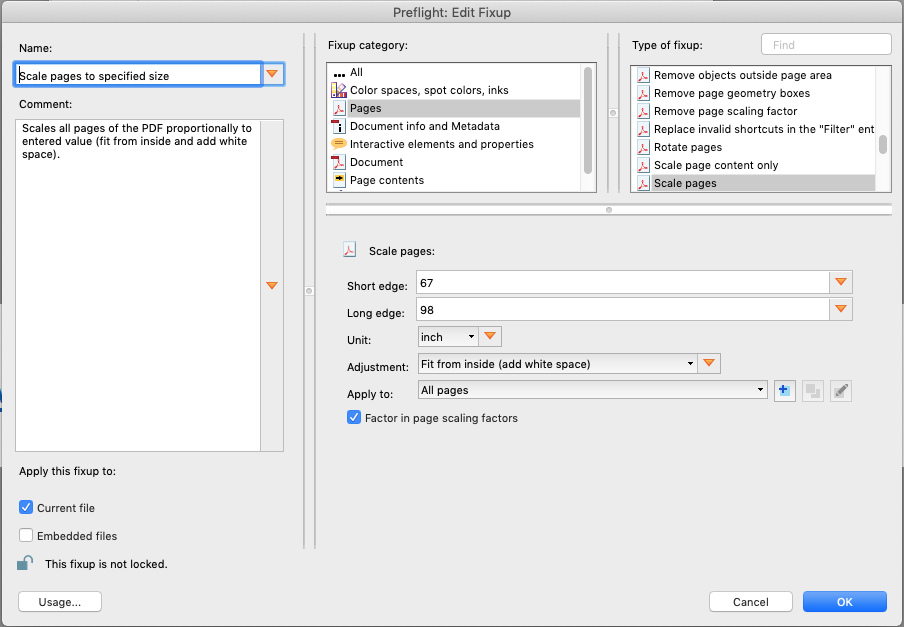Click the add new filter plus icon
The image size is (904, 627).
[x=785, y=390]
